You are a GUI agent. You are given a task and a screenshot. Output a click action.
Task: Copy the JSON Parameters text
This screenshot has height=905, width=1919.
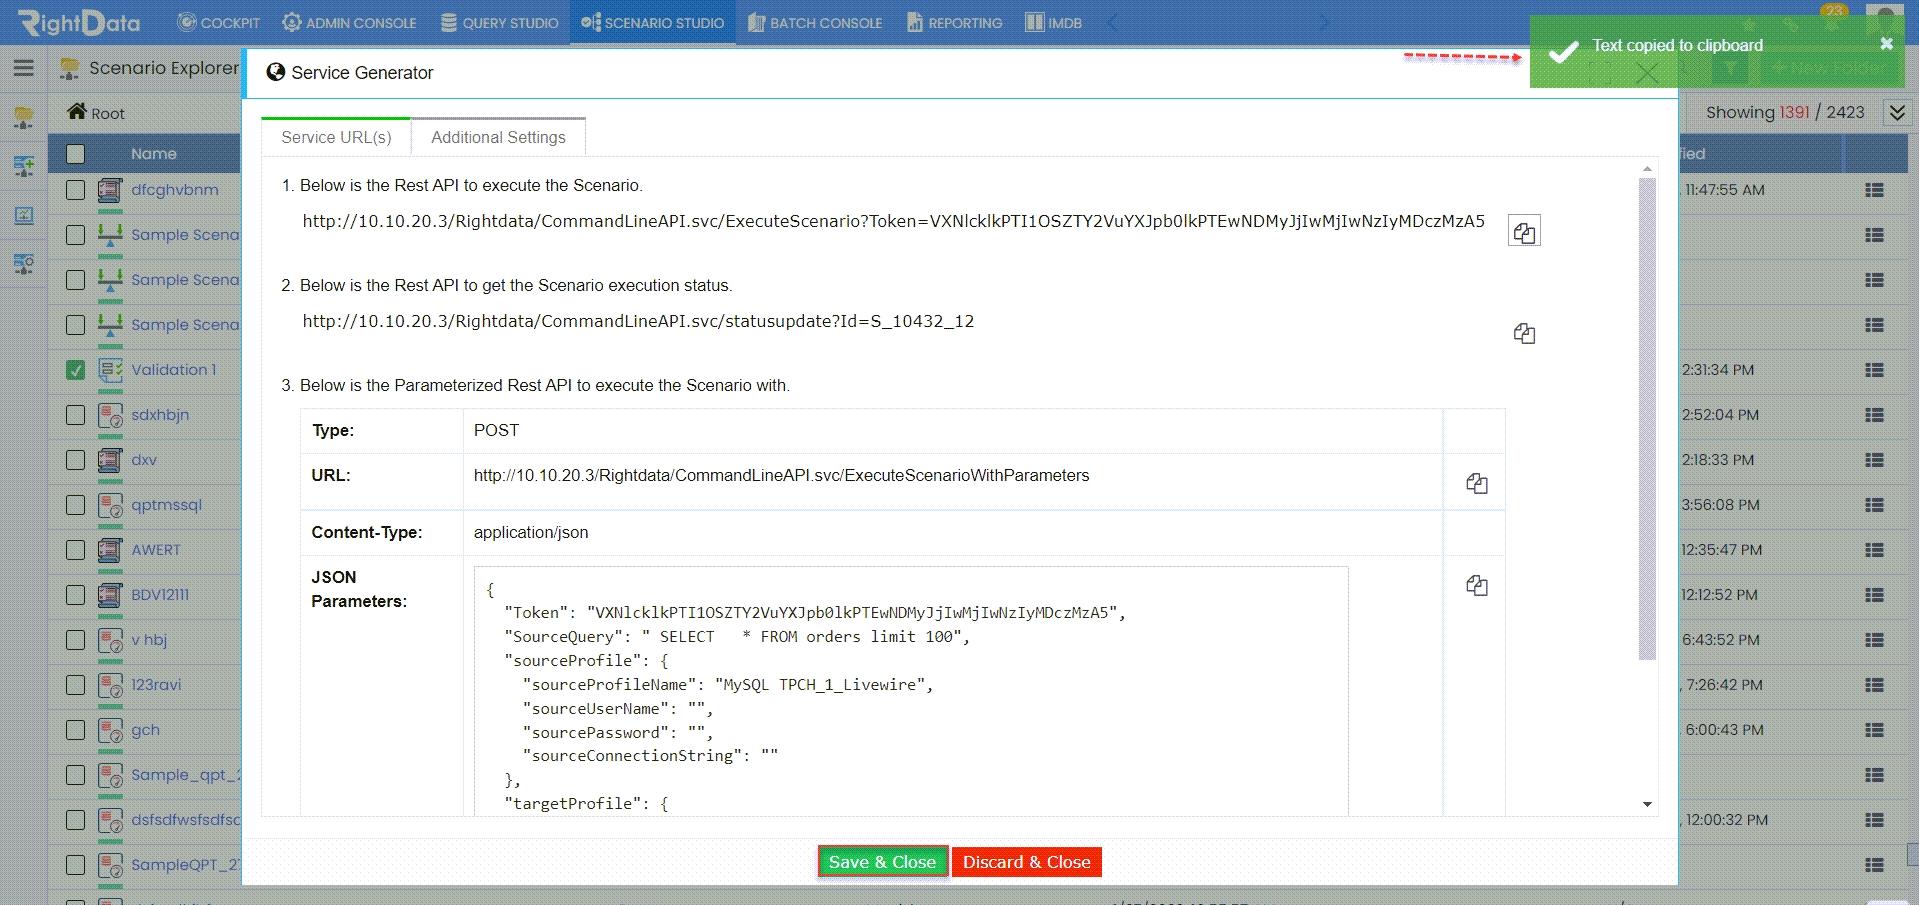[1477, 586]
